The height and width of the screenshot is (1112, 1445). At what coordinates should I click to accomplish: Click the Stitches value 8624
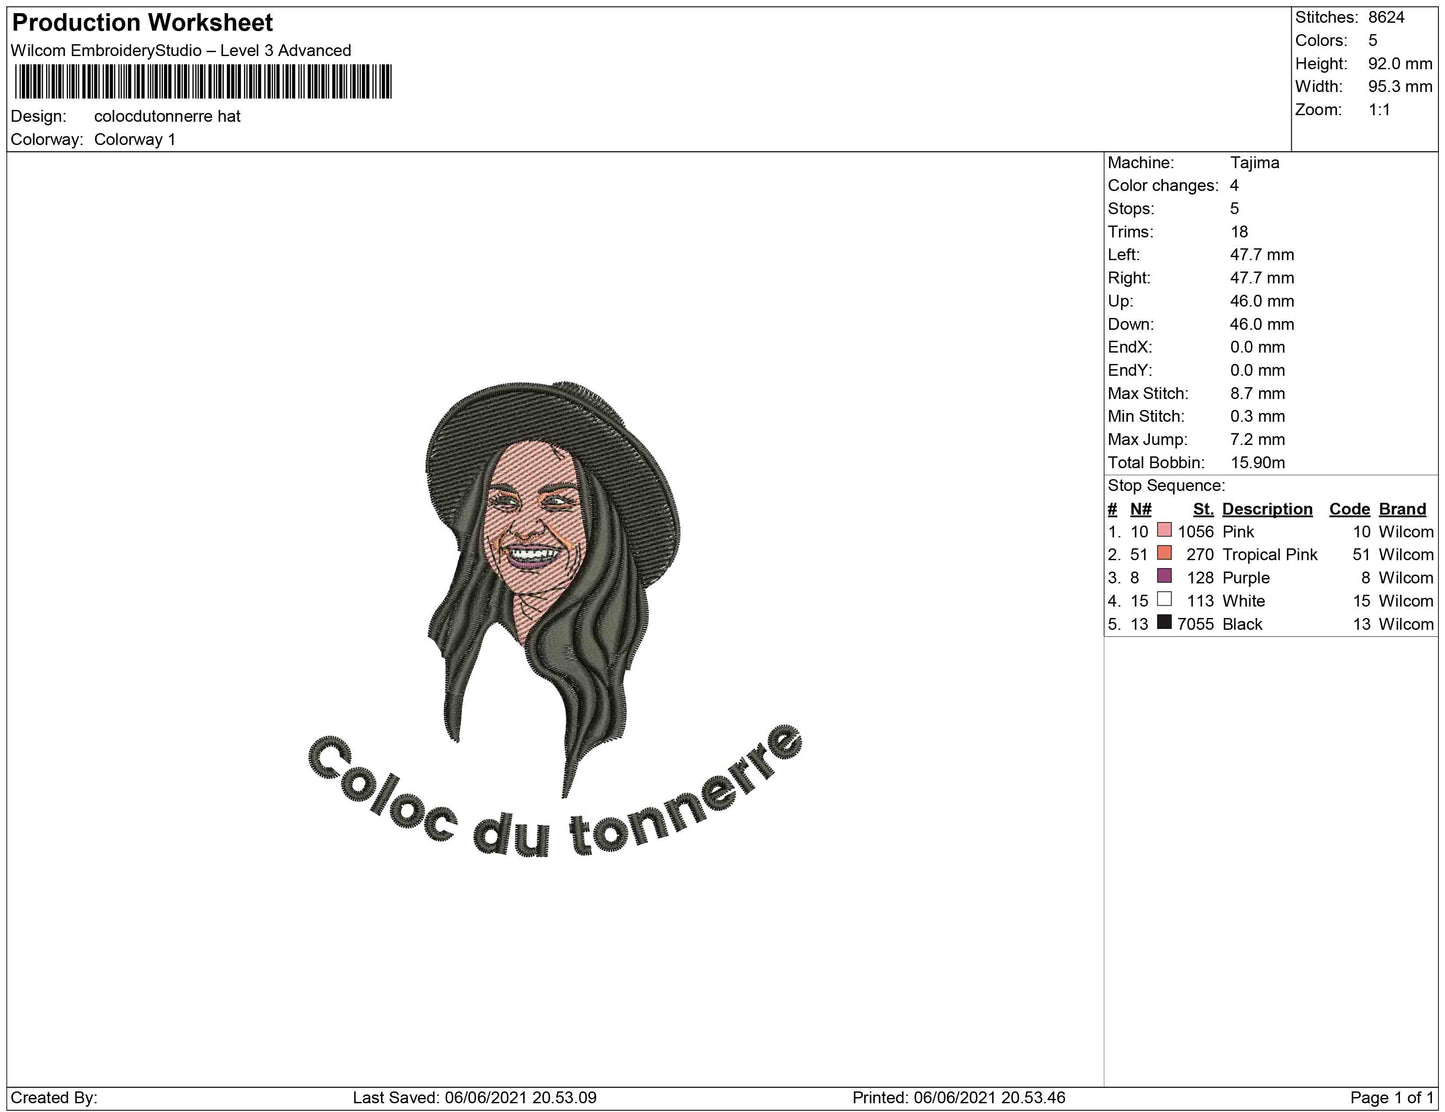pyautogui.click(x=1386, y=17)
